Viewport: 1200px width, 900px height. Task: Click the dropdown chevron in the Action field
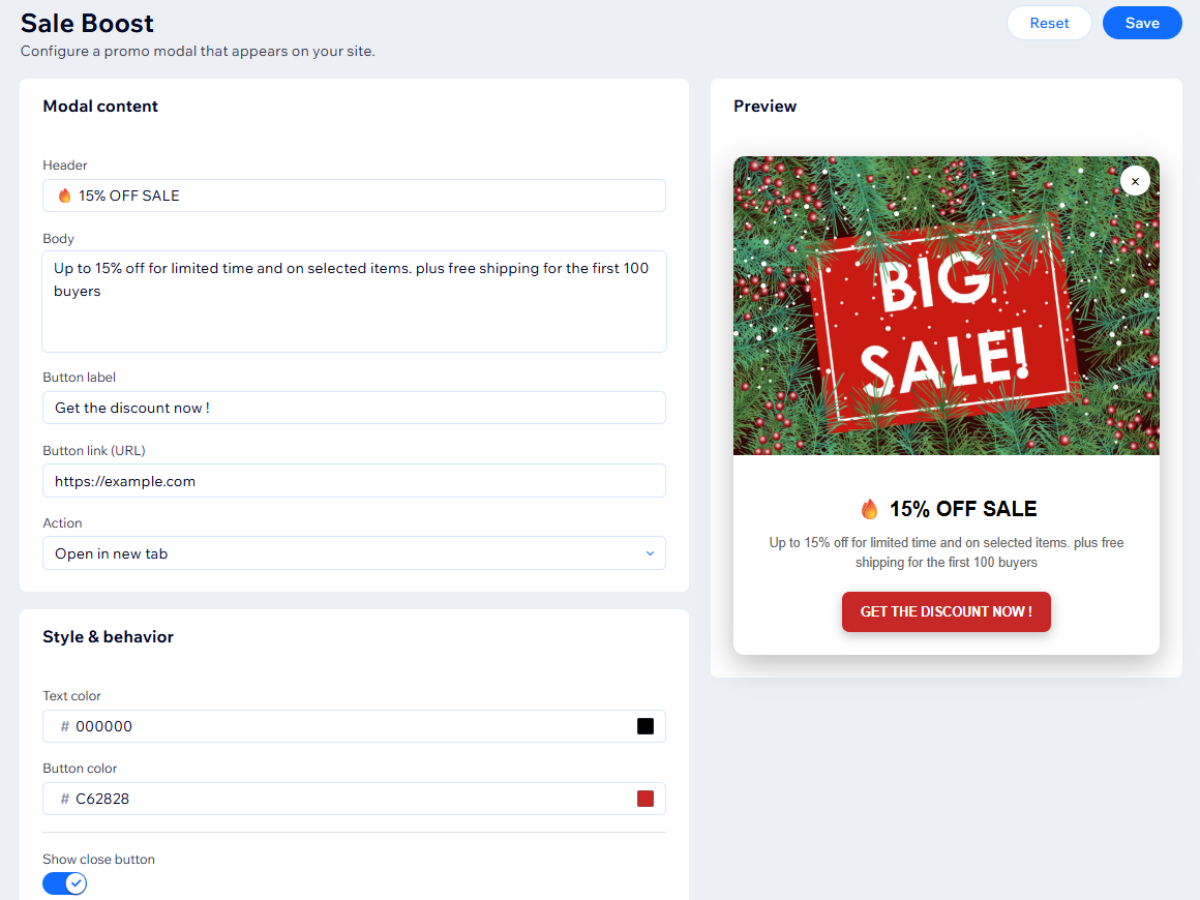click(x=649, y=553)
